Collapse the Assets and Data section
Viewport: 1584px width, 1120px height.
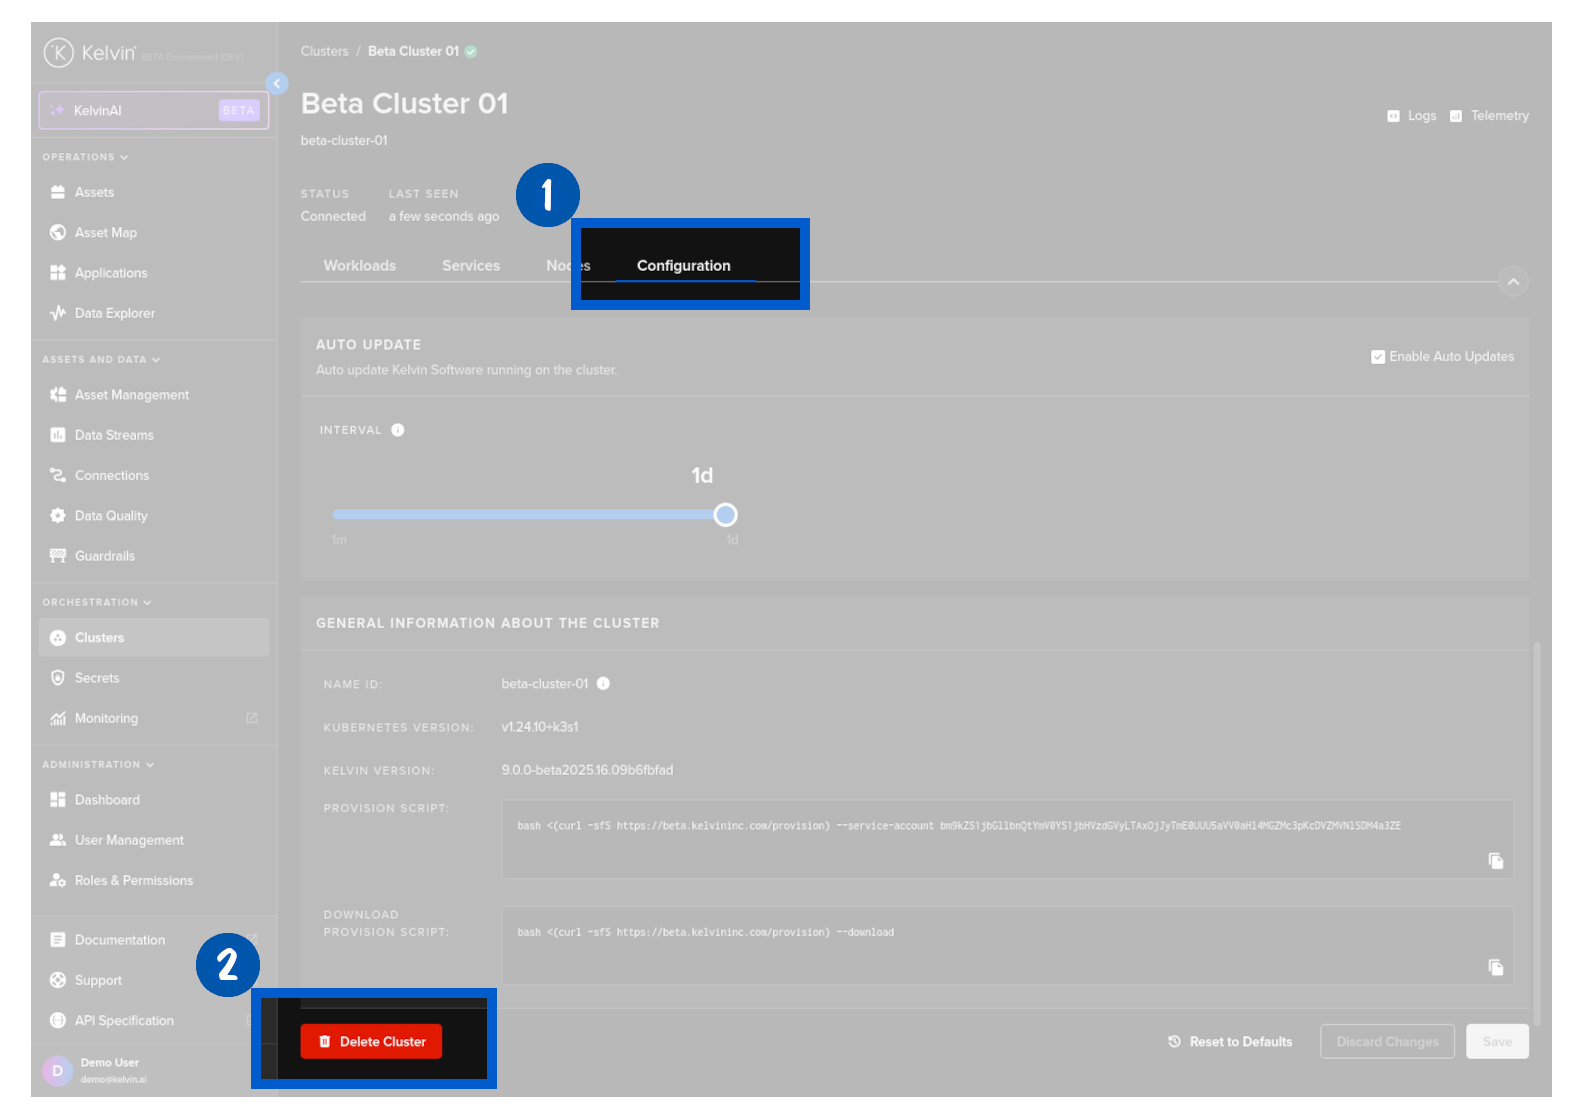(x=100, y=360)
